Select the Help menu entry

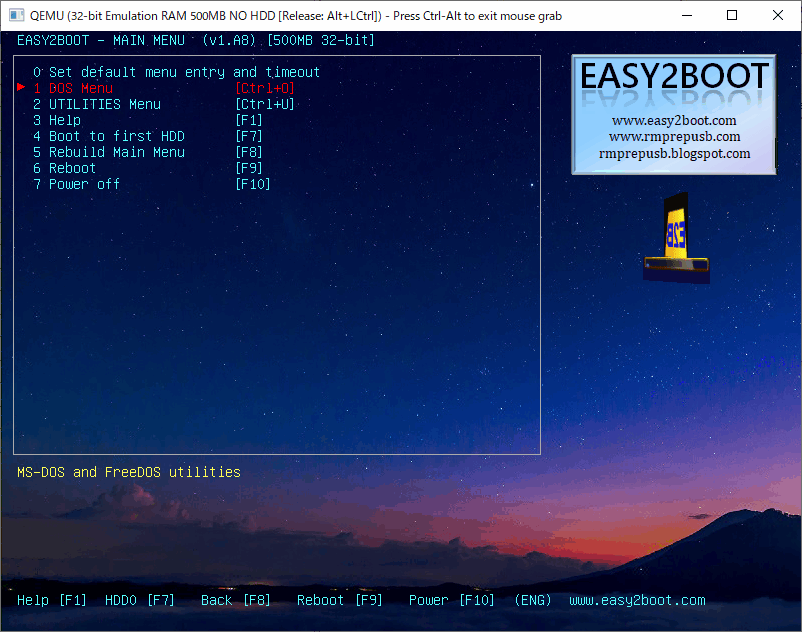(57, 120)
